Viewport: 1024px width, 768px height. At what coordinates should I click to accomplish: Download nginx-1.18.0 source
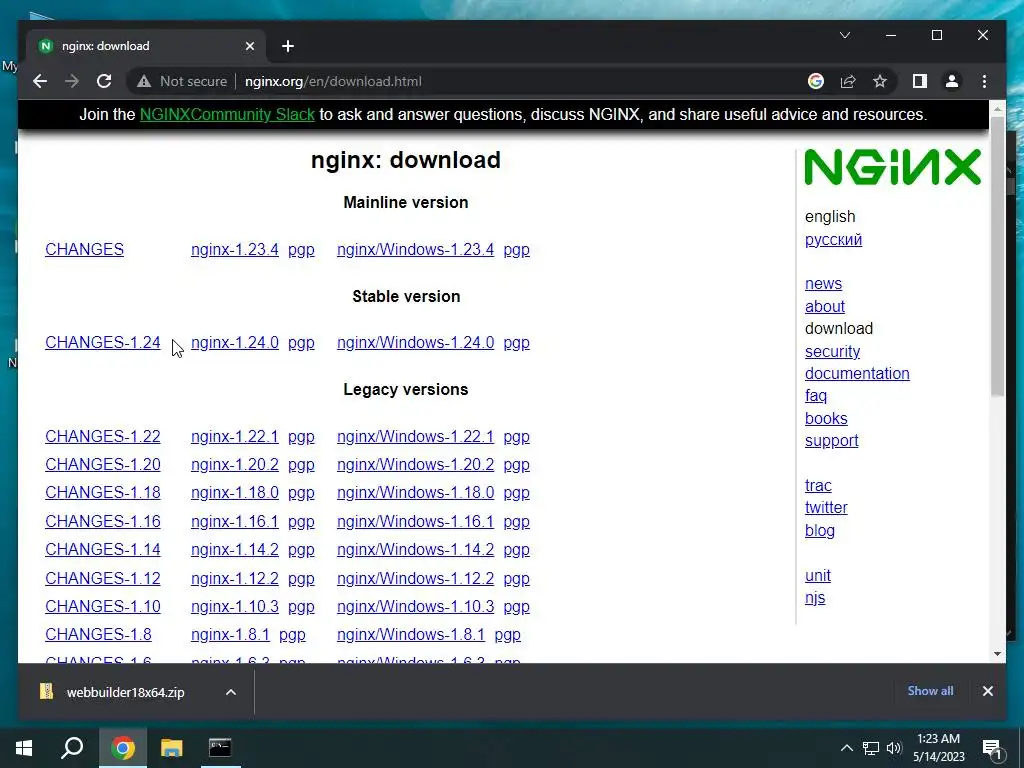click(x=234, y=492)
